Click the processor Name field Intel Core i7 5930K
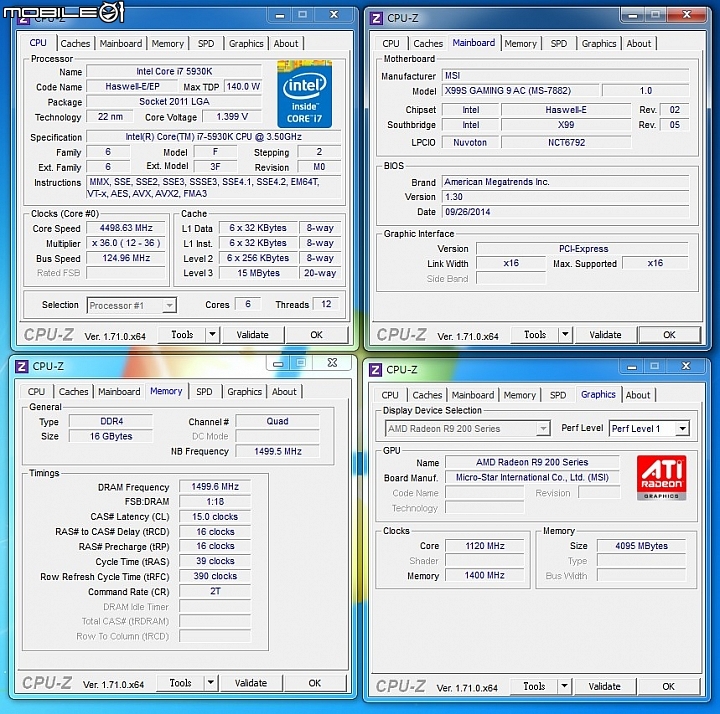This screenshot has height=714, width=720. coord(174,71)
